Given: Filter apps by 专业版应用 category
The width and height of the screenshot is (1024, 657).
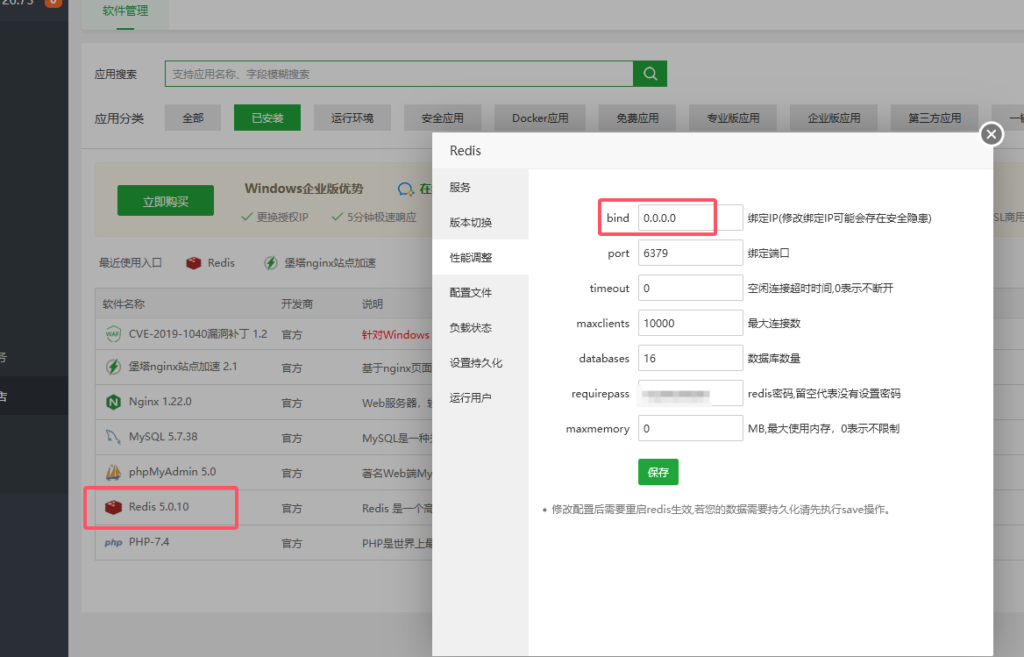Looking at the screenshot, I should point(733,118).
